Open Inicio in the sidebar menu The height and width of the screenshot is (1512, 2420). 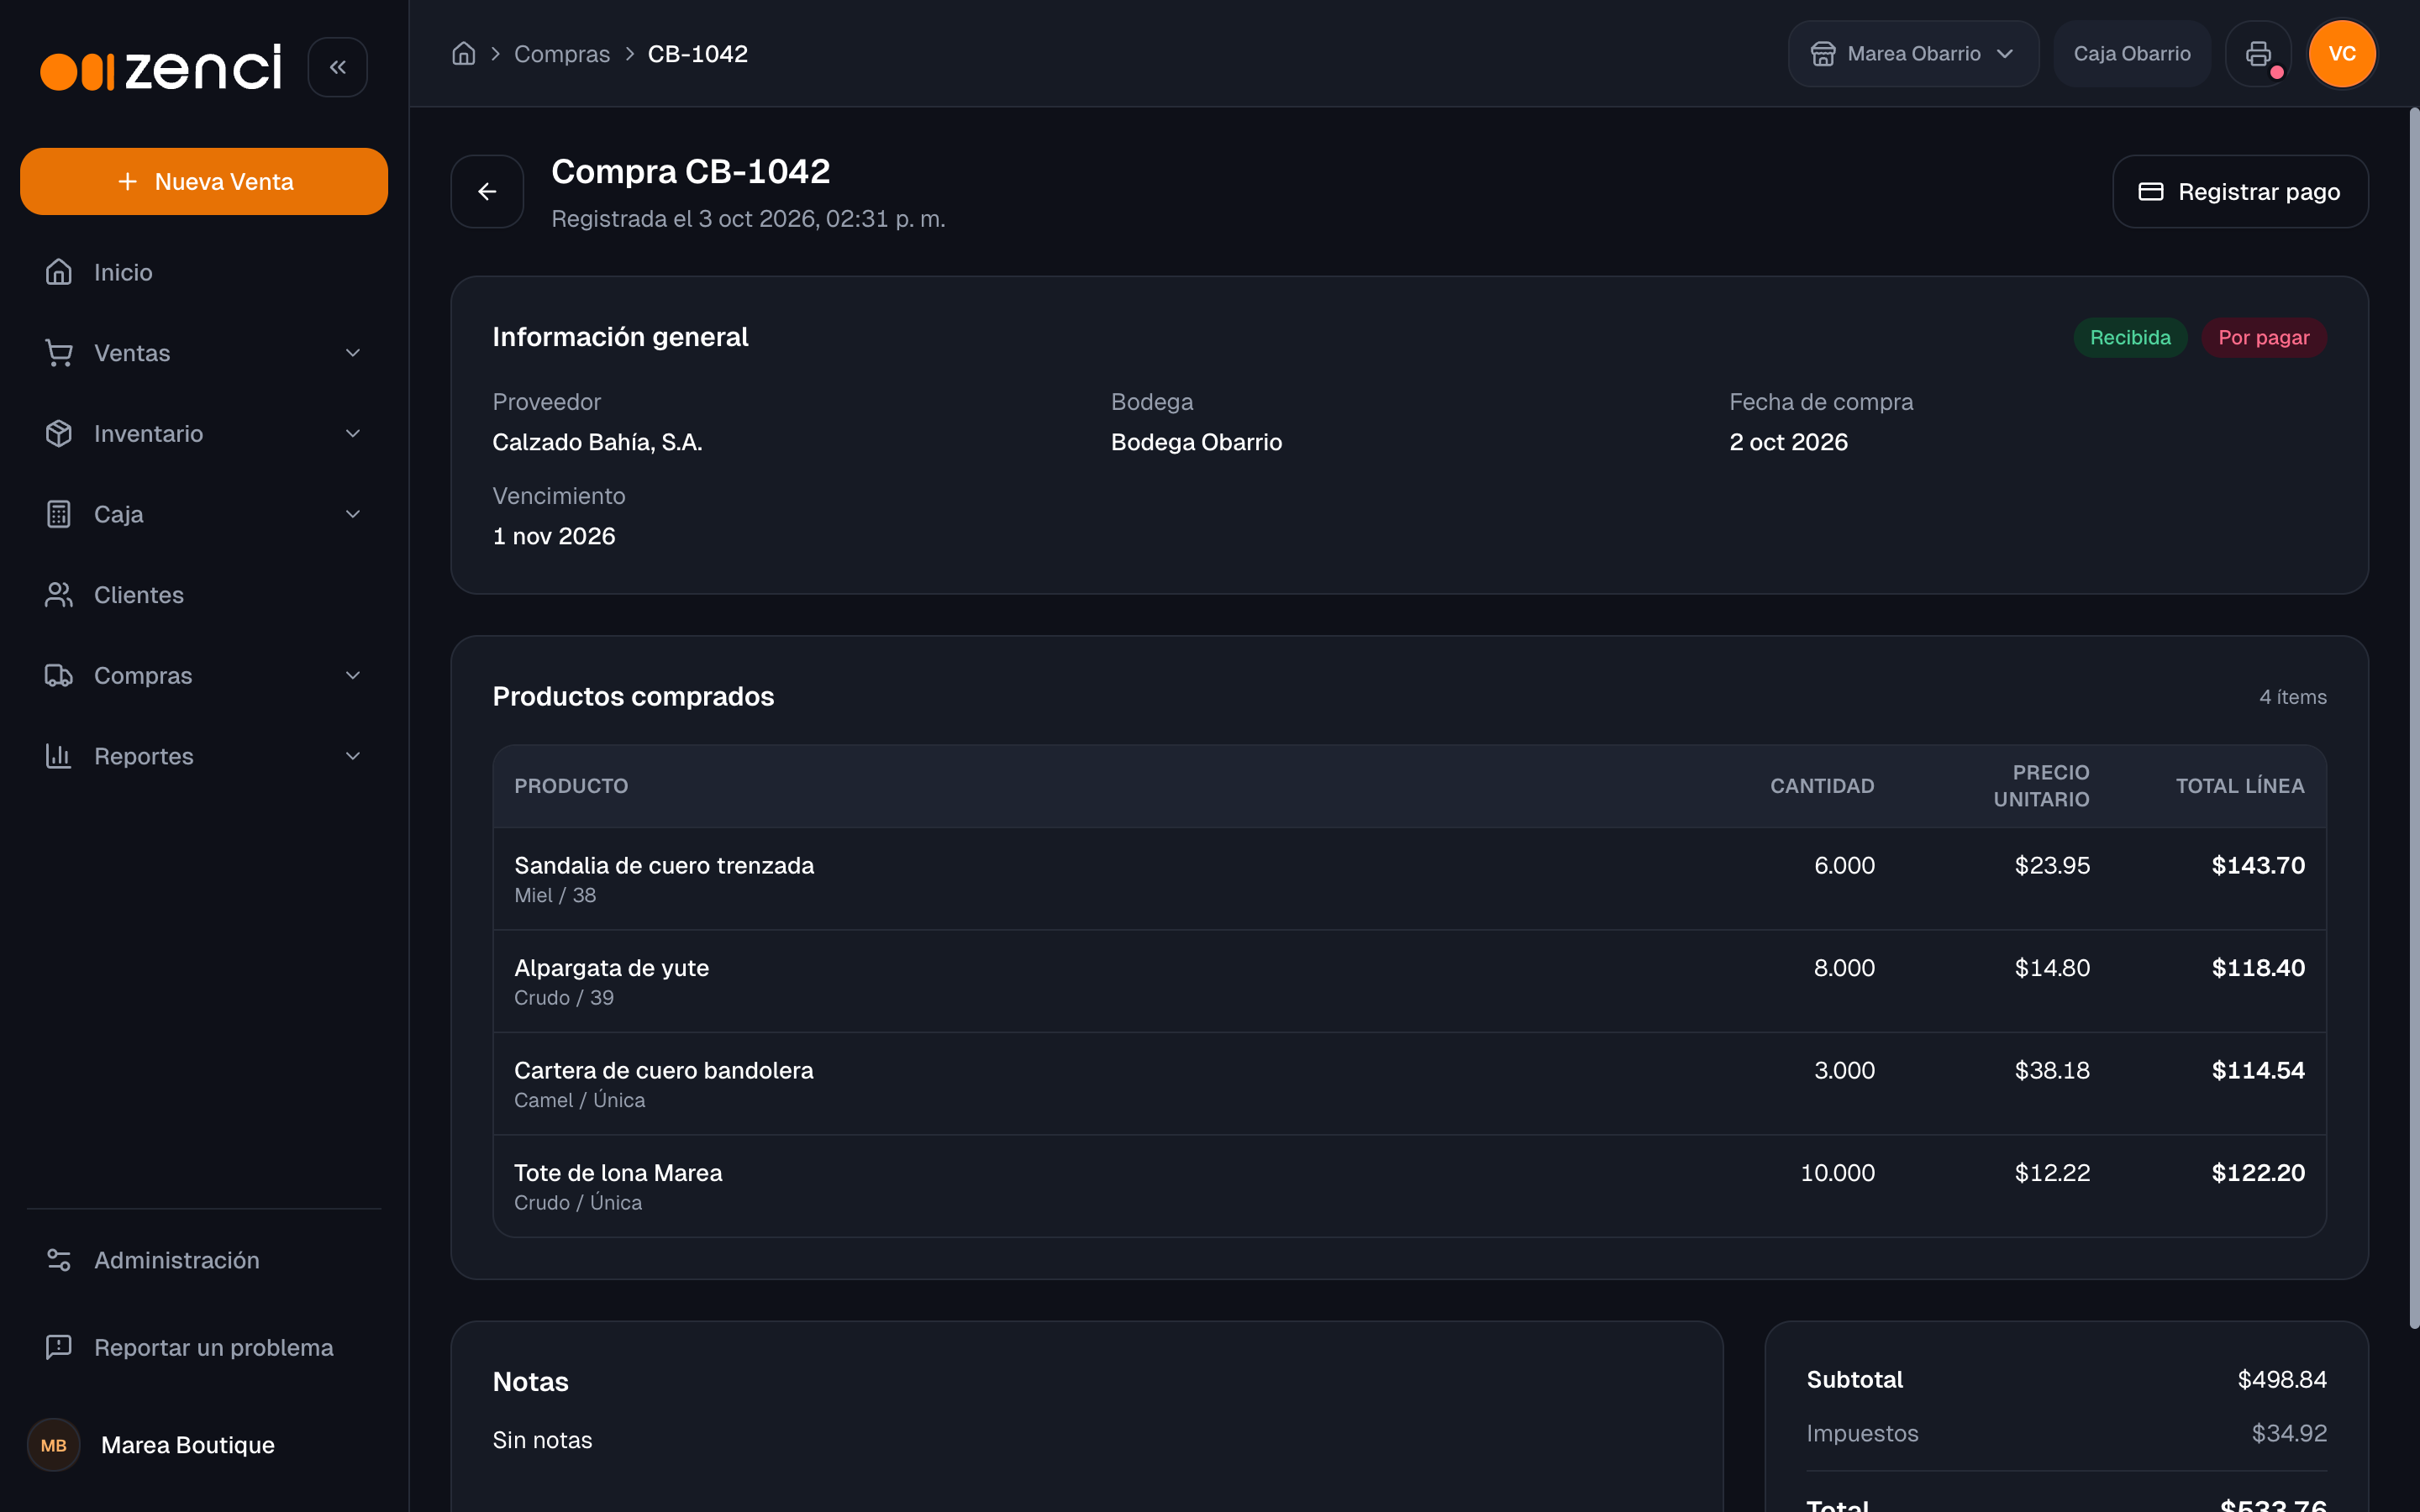click(204, 272)
